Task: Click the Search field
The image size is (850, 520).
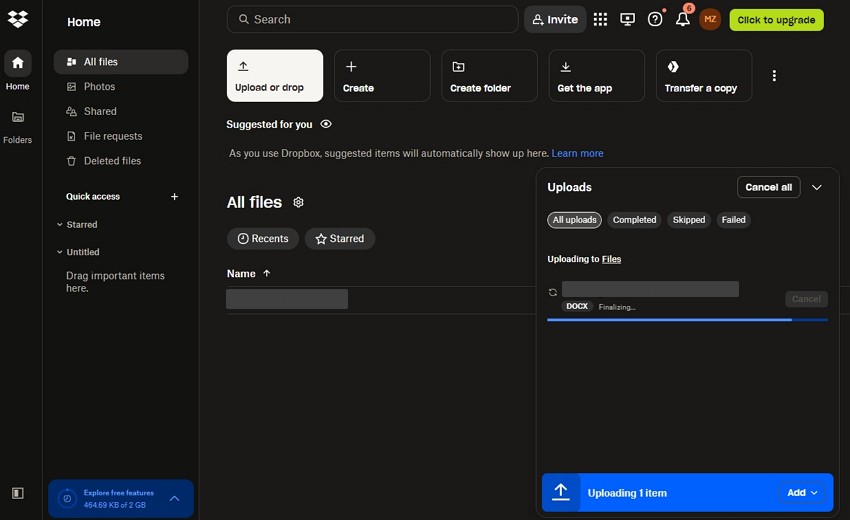Action: 372,20
